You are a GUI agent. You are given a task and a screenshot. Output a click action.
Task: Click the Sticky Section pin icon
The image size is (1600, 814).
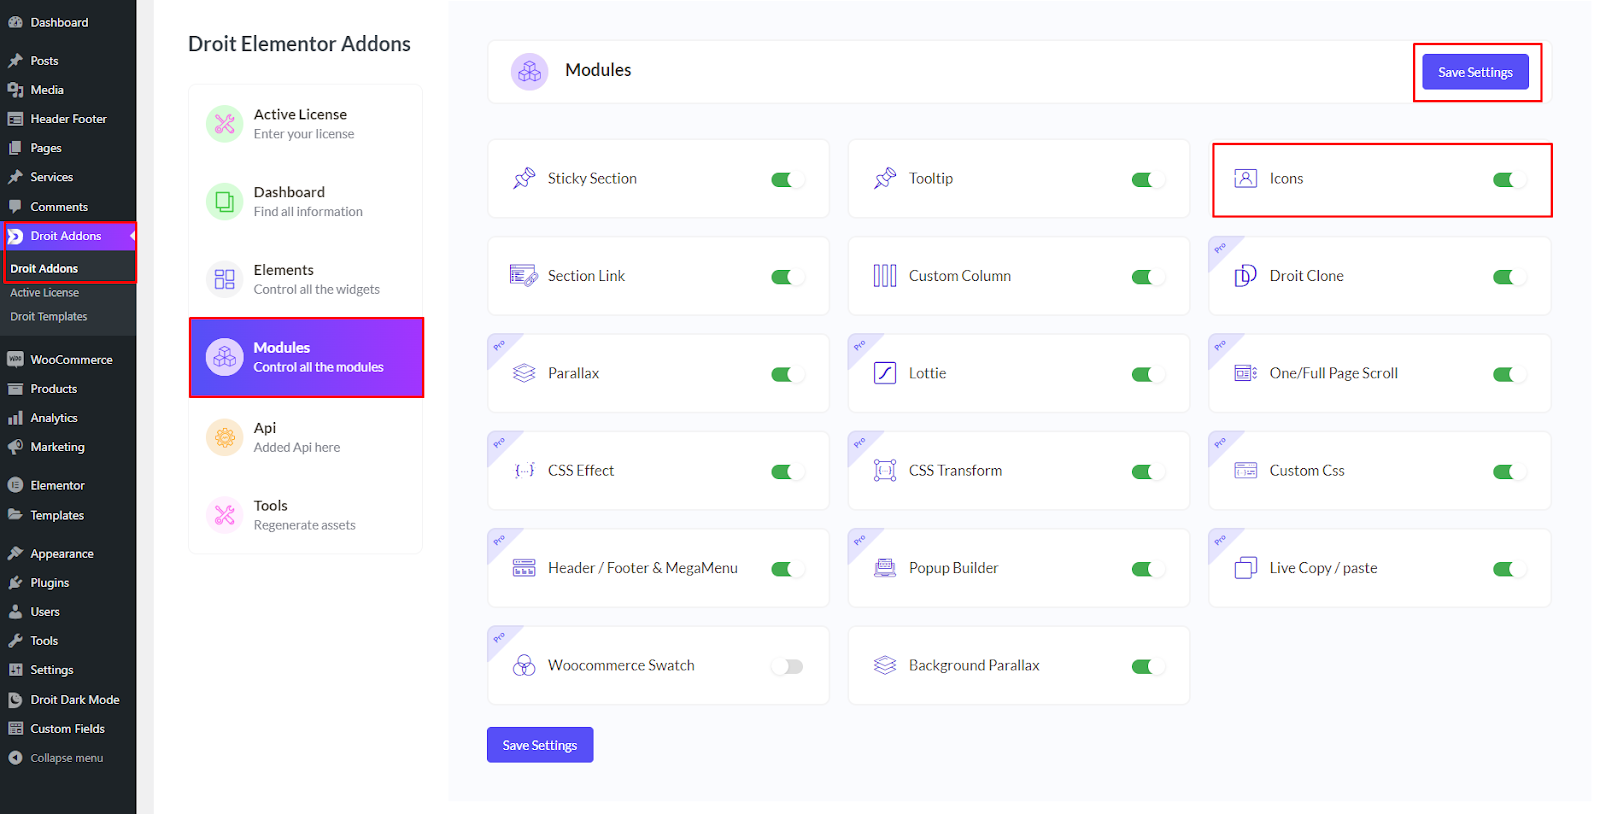(524, 178)
